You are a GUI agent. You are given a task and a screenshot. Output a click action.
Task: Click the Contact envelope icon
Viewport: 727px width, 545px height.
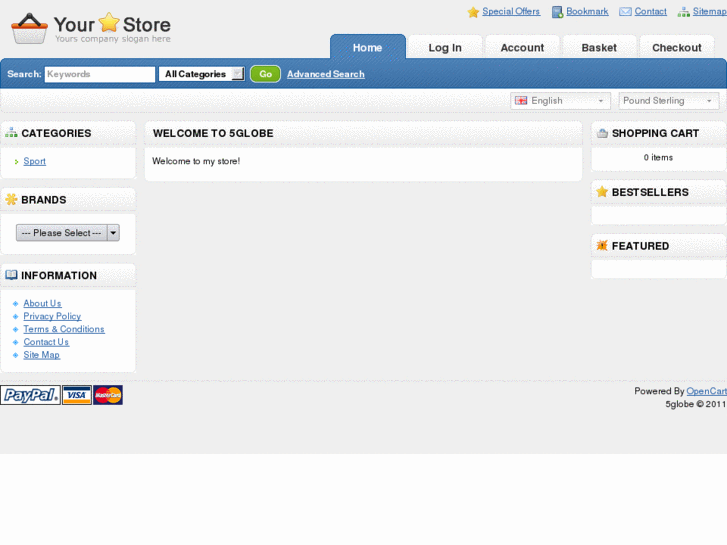point(625,12)
